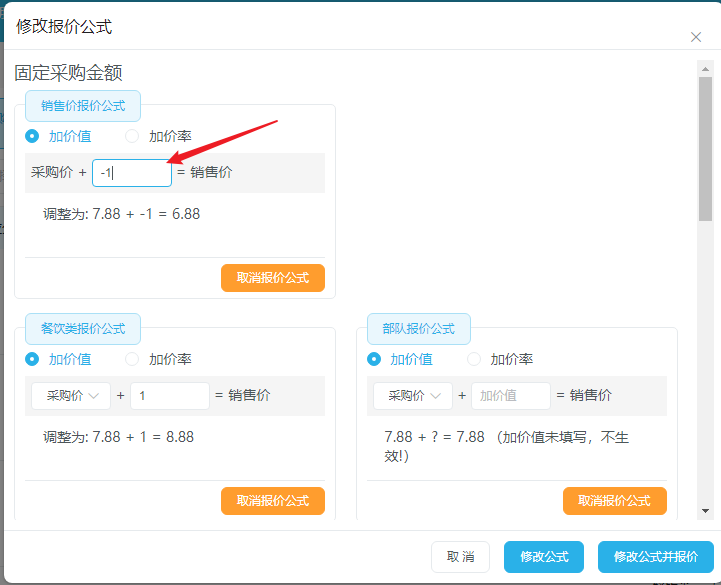The width and height of the screenshot is (721, 585).
Task: Click the scrollbar up arrow icon
Action: 705,69
